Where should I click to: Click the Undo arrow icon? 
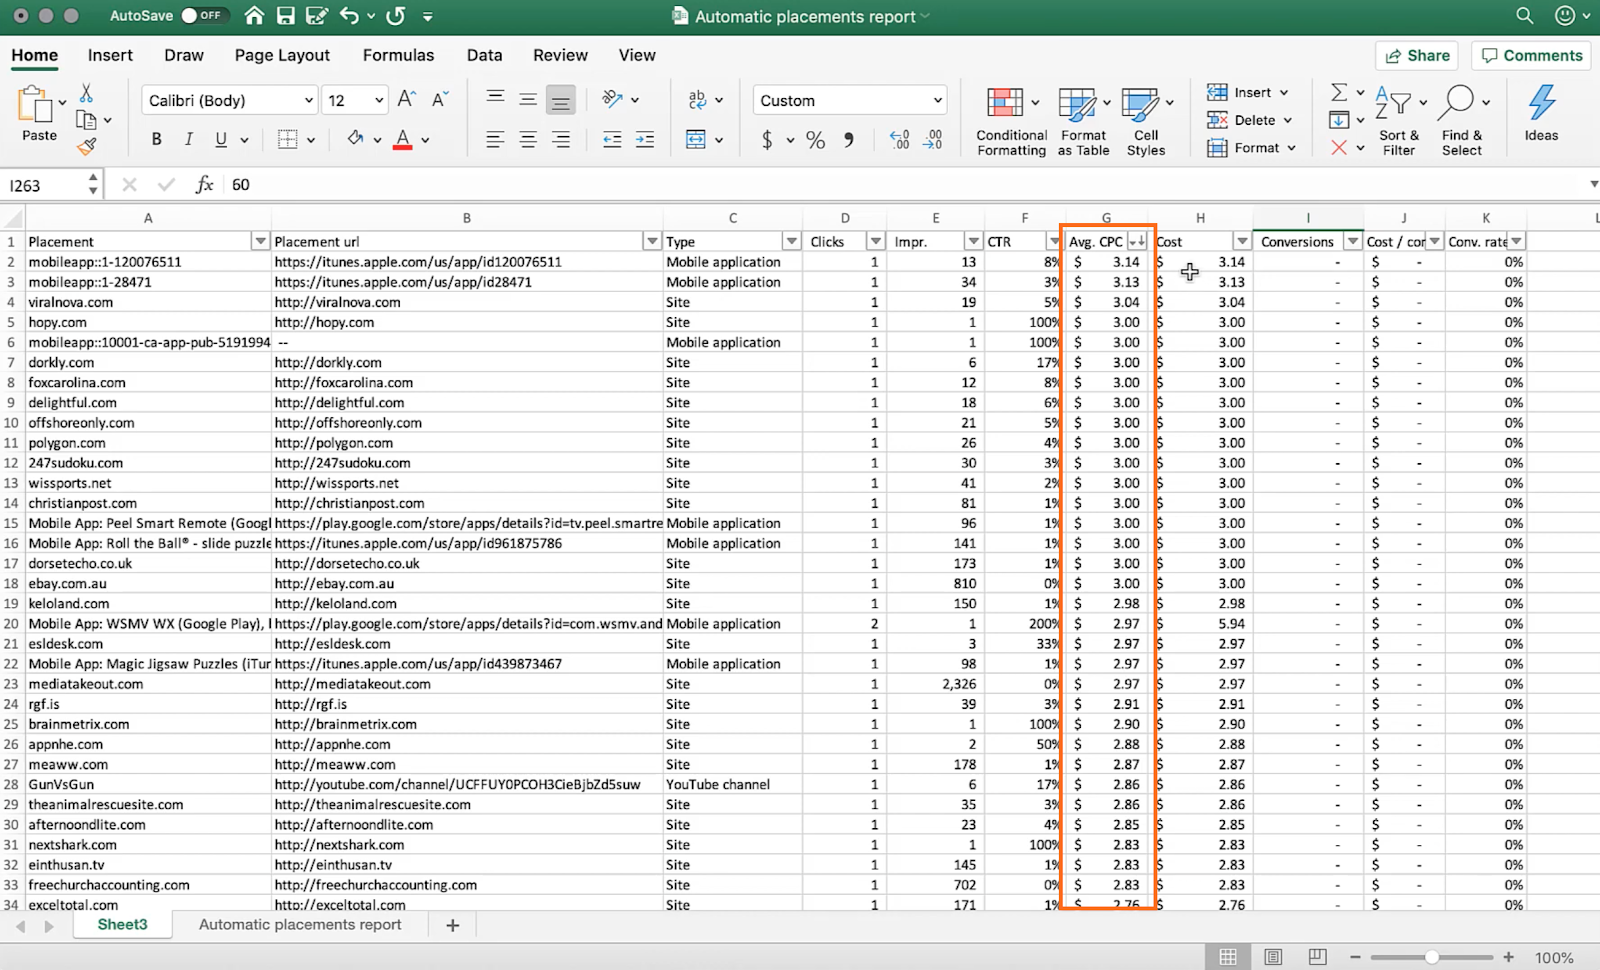[349, 16]
